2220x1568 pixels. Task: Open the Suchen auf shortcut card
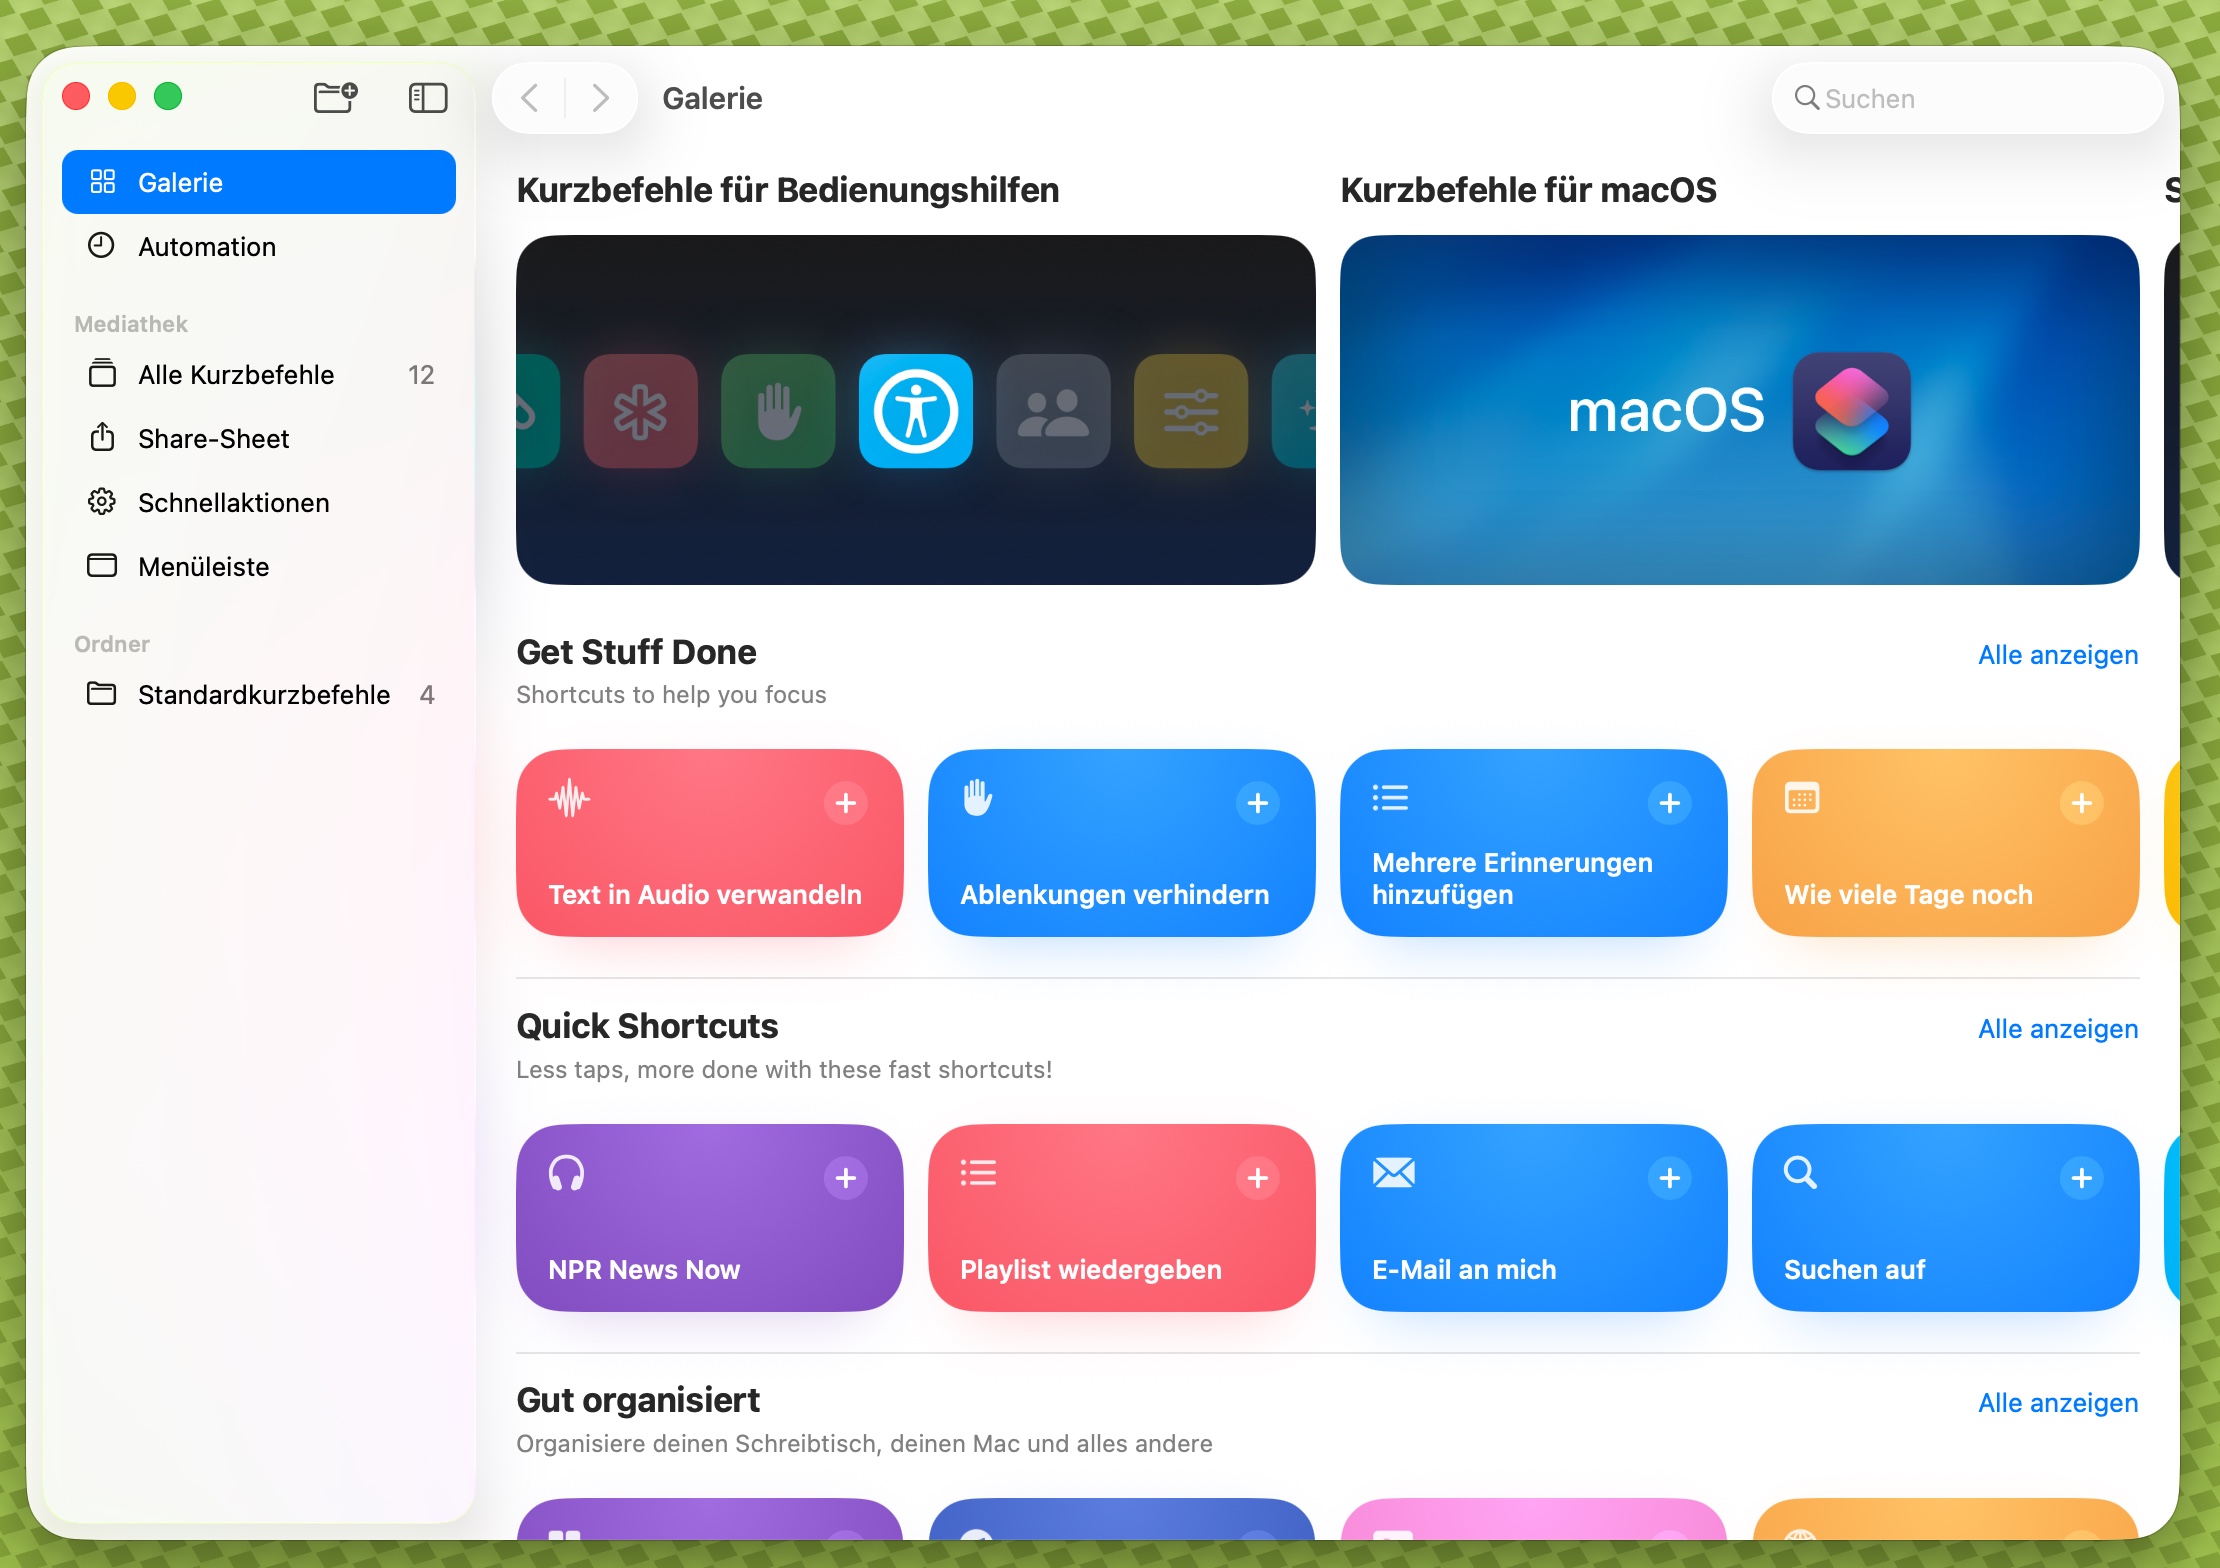pos(1945,1218)
